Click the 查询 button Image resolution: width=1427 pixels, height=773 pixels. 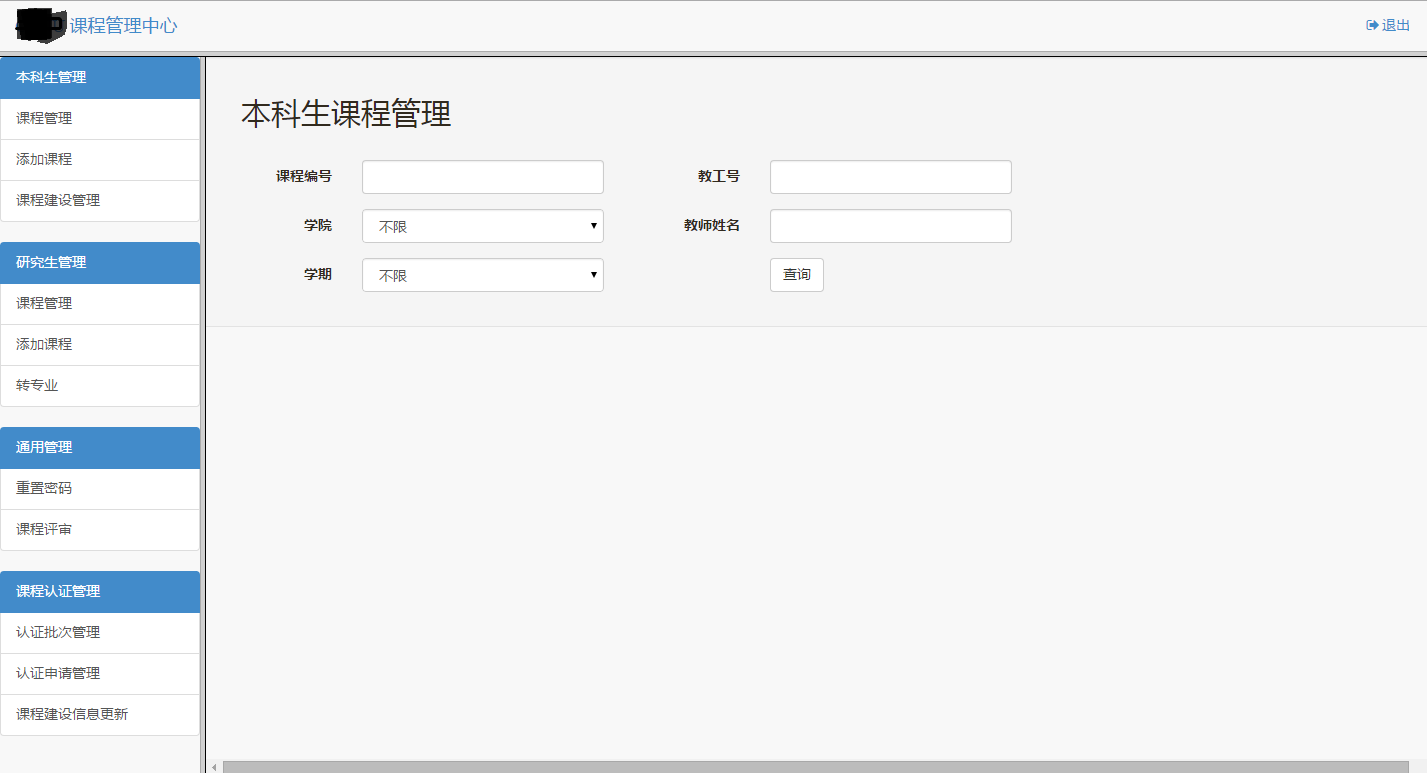[797, 275]
